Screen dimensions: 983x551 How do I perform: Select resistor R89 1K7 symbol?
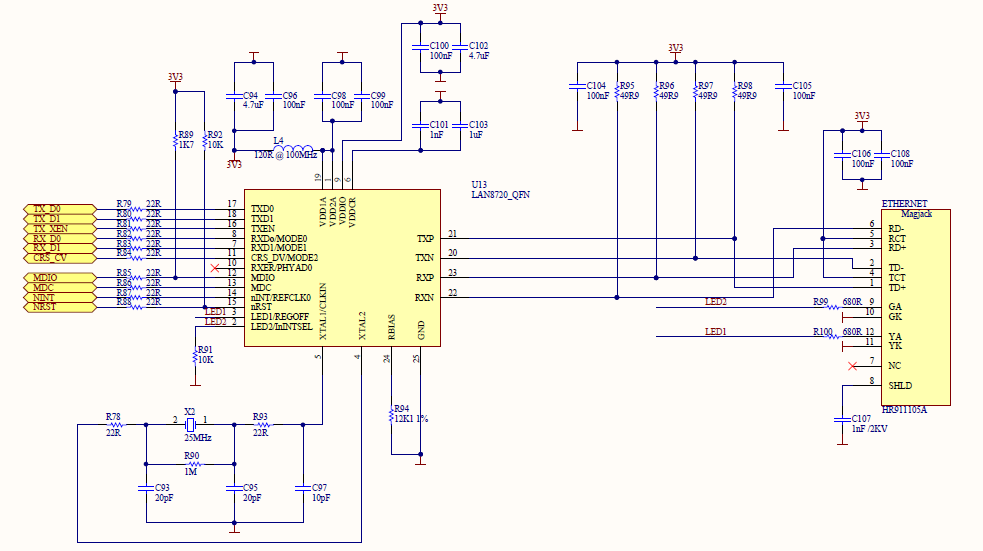pos(176,141)
